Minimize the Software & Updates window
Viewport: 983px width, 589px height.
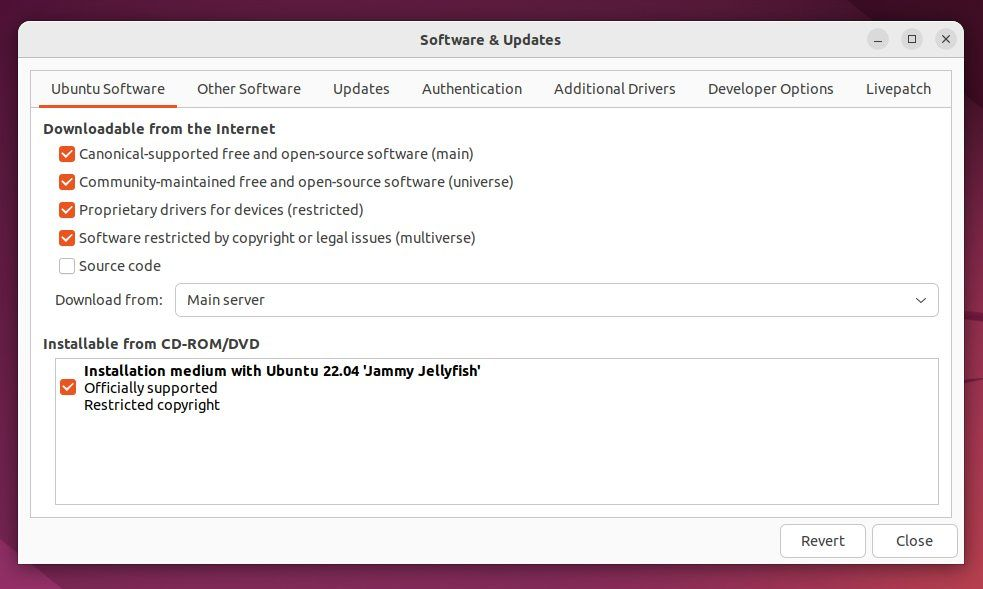coord(878,39)
